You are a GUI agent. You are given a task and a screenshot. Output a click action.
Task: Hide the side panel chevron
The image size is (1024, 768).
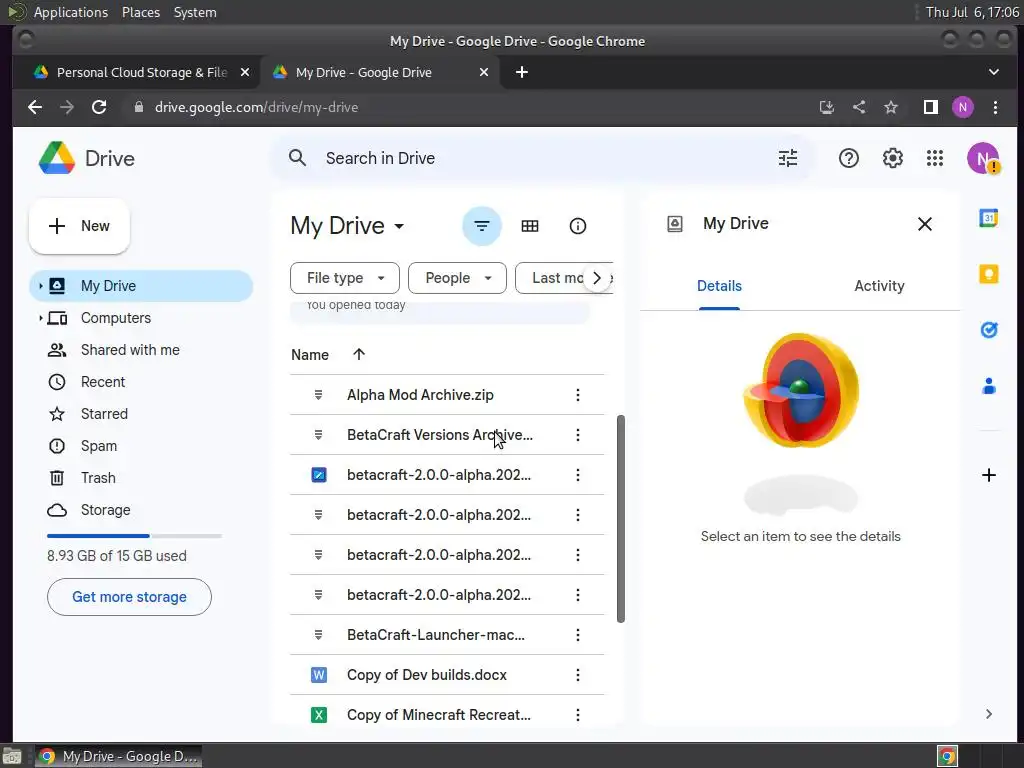[988, 714]
